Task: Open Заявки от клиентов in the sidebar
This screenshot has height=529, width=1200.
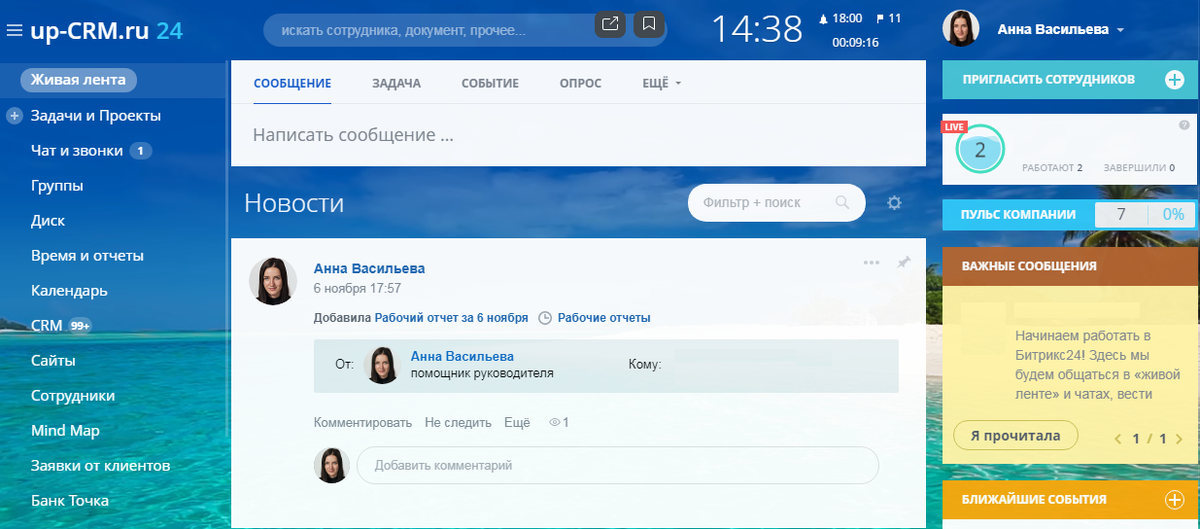Action: [101, 466]
